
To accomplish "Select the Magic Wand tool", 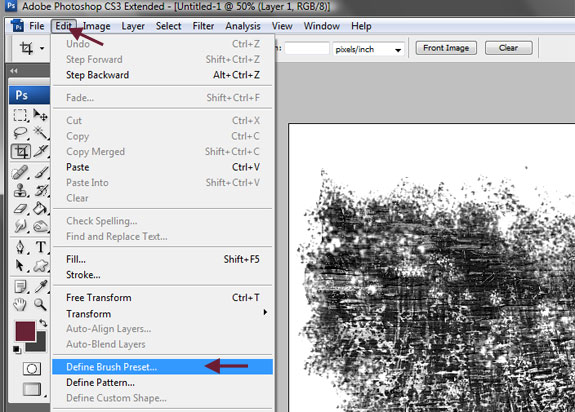I will 40,133.
